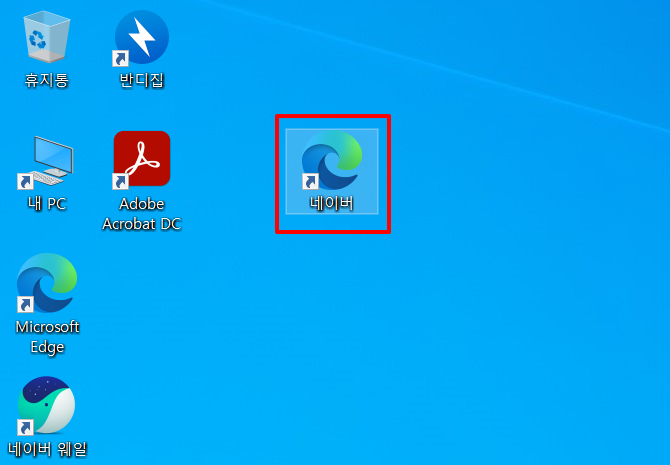This screenshot has width=670, height=465.
Task: Select the 반디집 shortcut icon
Action: (141, 38)
